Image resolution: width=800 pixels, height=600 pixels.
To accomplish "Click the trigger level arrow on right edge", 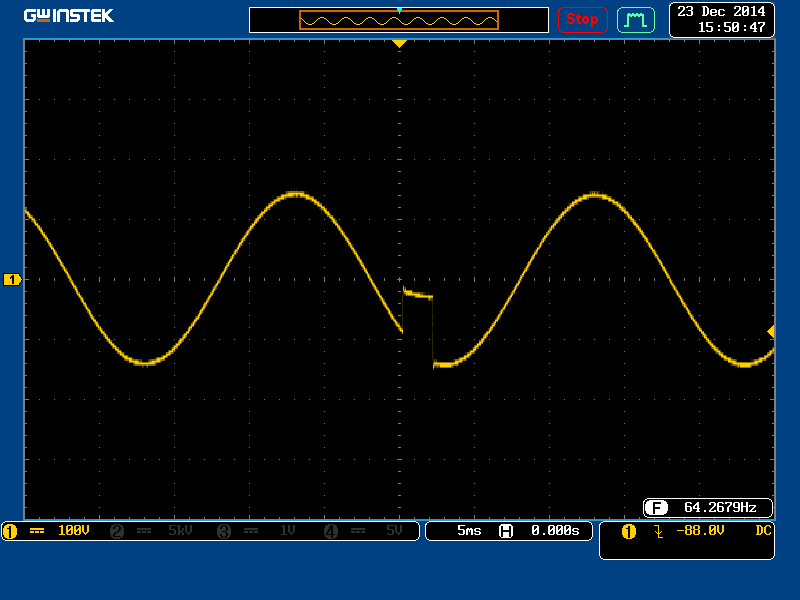I will point(771,331).
